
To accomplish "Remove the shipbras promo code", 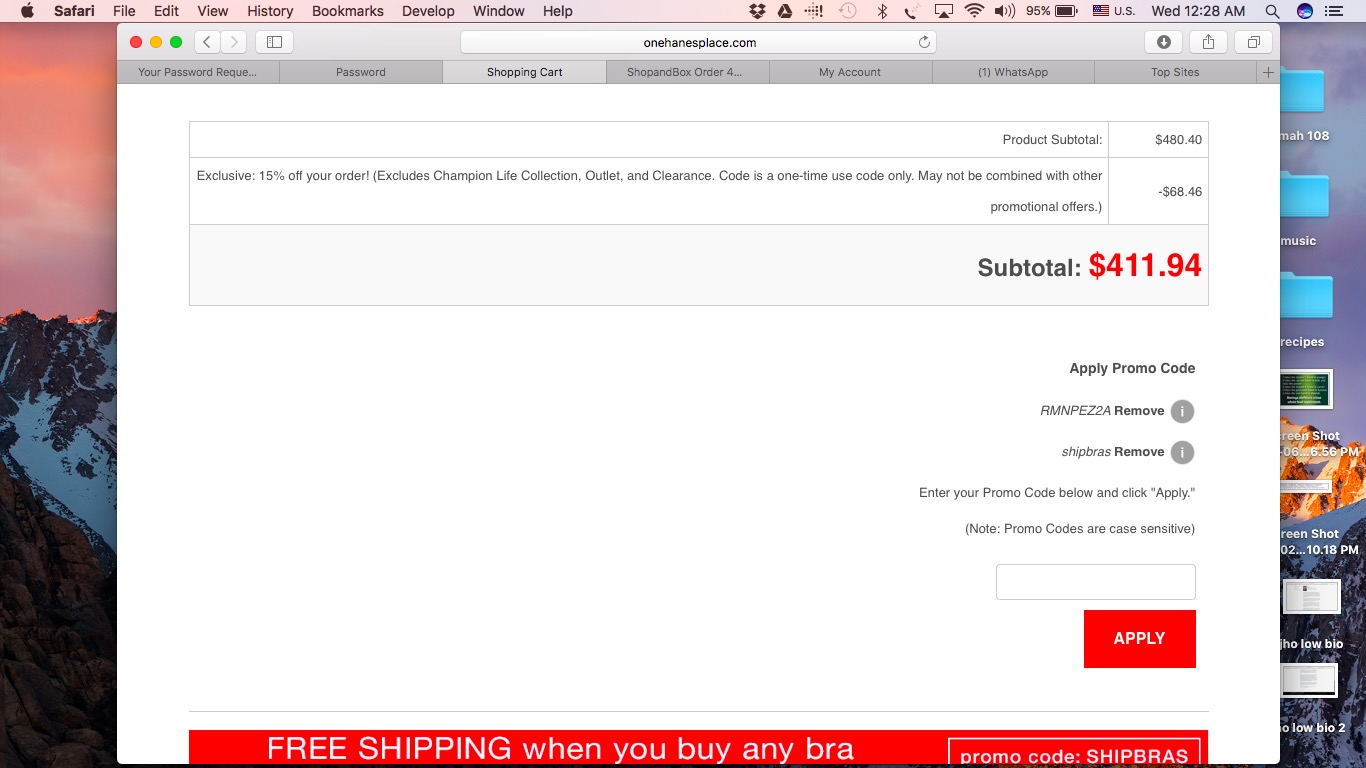I will coord(1139,452).
